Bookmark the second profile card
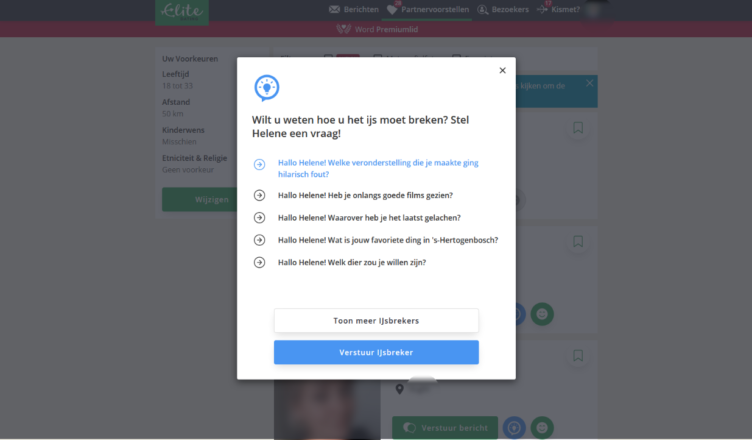Screen dimensions: 752x440 [x=578, y=241]
